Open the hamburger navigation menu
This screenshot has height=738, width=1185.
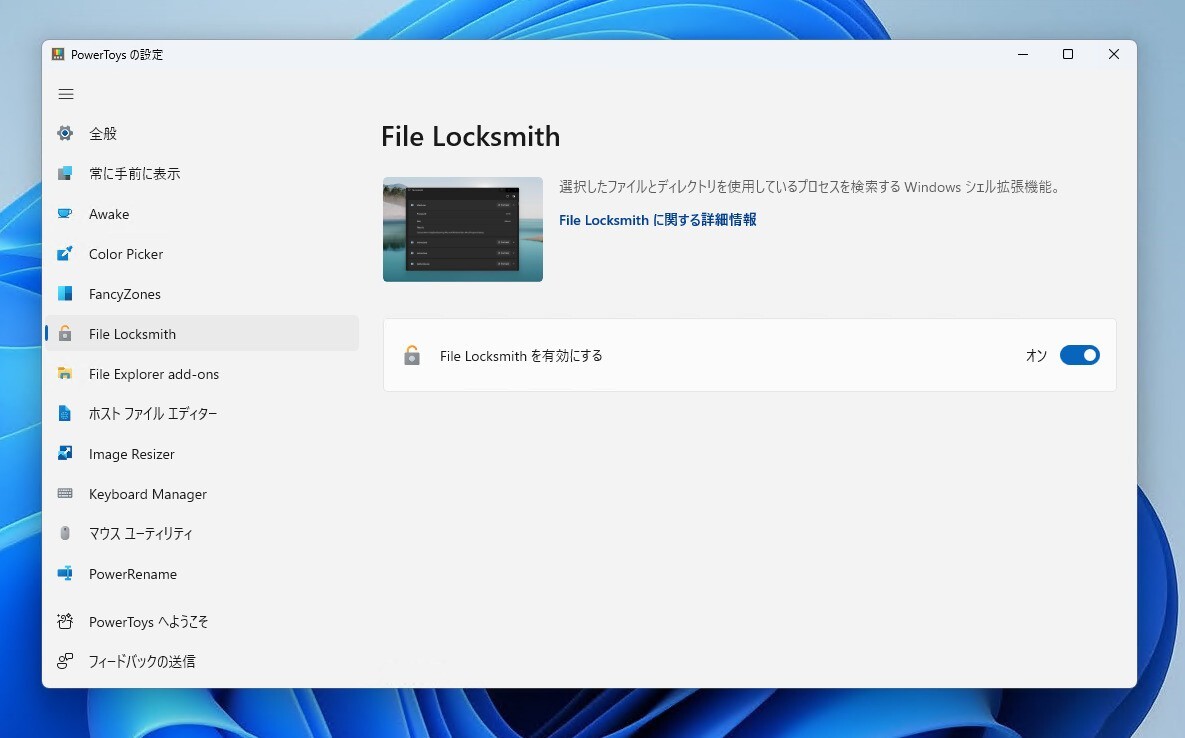[66, 93]
